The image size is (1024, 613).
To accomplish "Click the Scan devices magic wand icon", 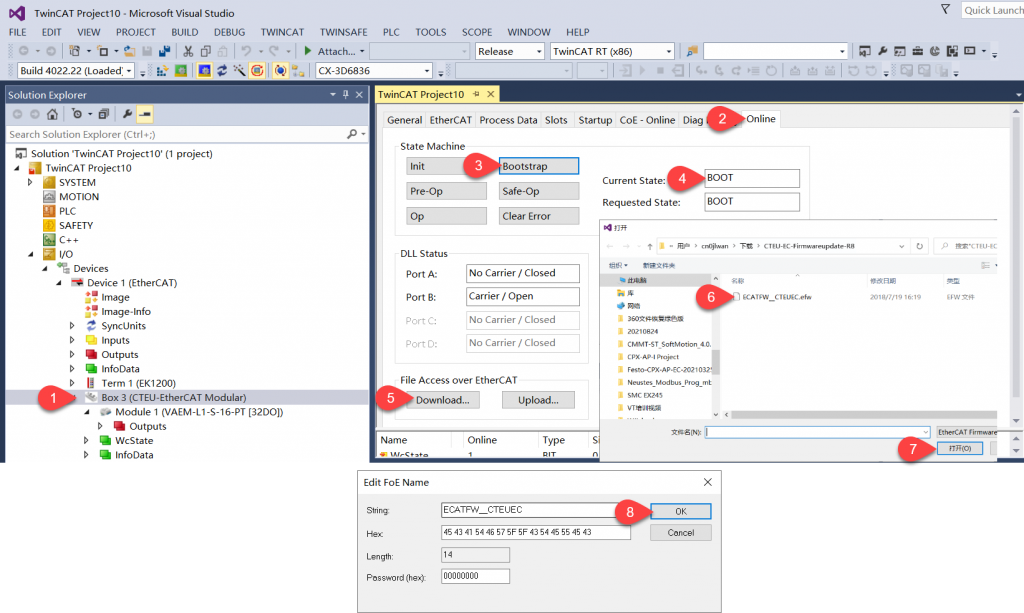I will pyautogui.click(x=240, y=71).
